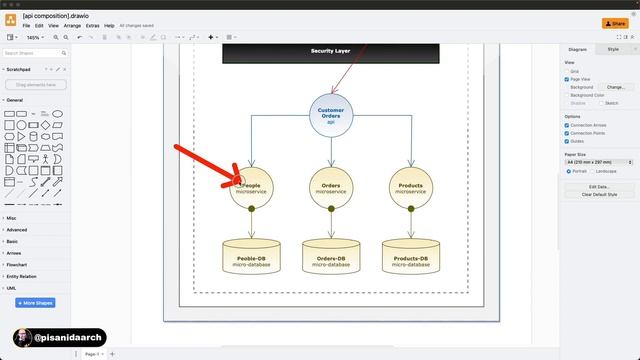Enable the Grid checkbox

pyautogui.click(x=567, y=71)
